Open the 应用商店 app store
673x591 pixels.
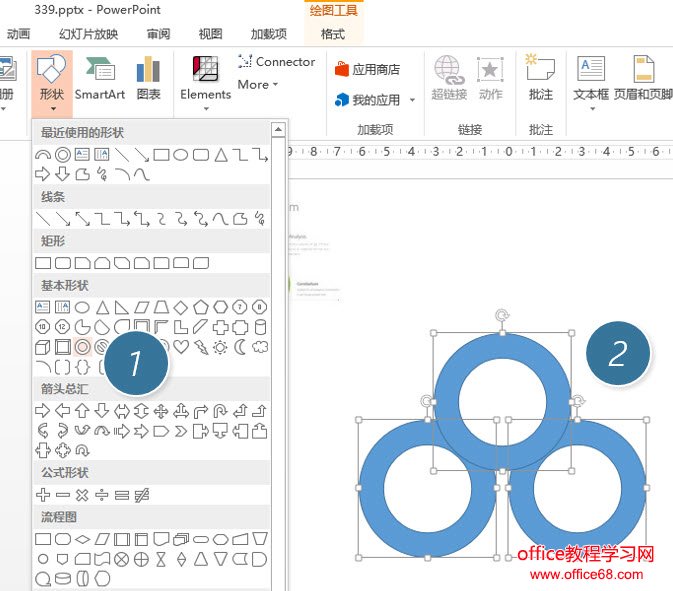[367, 70]
